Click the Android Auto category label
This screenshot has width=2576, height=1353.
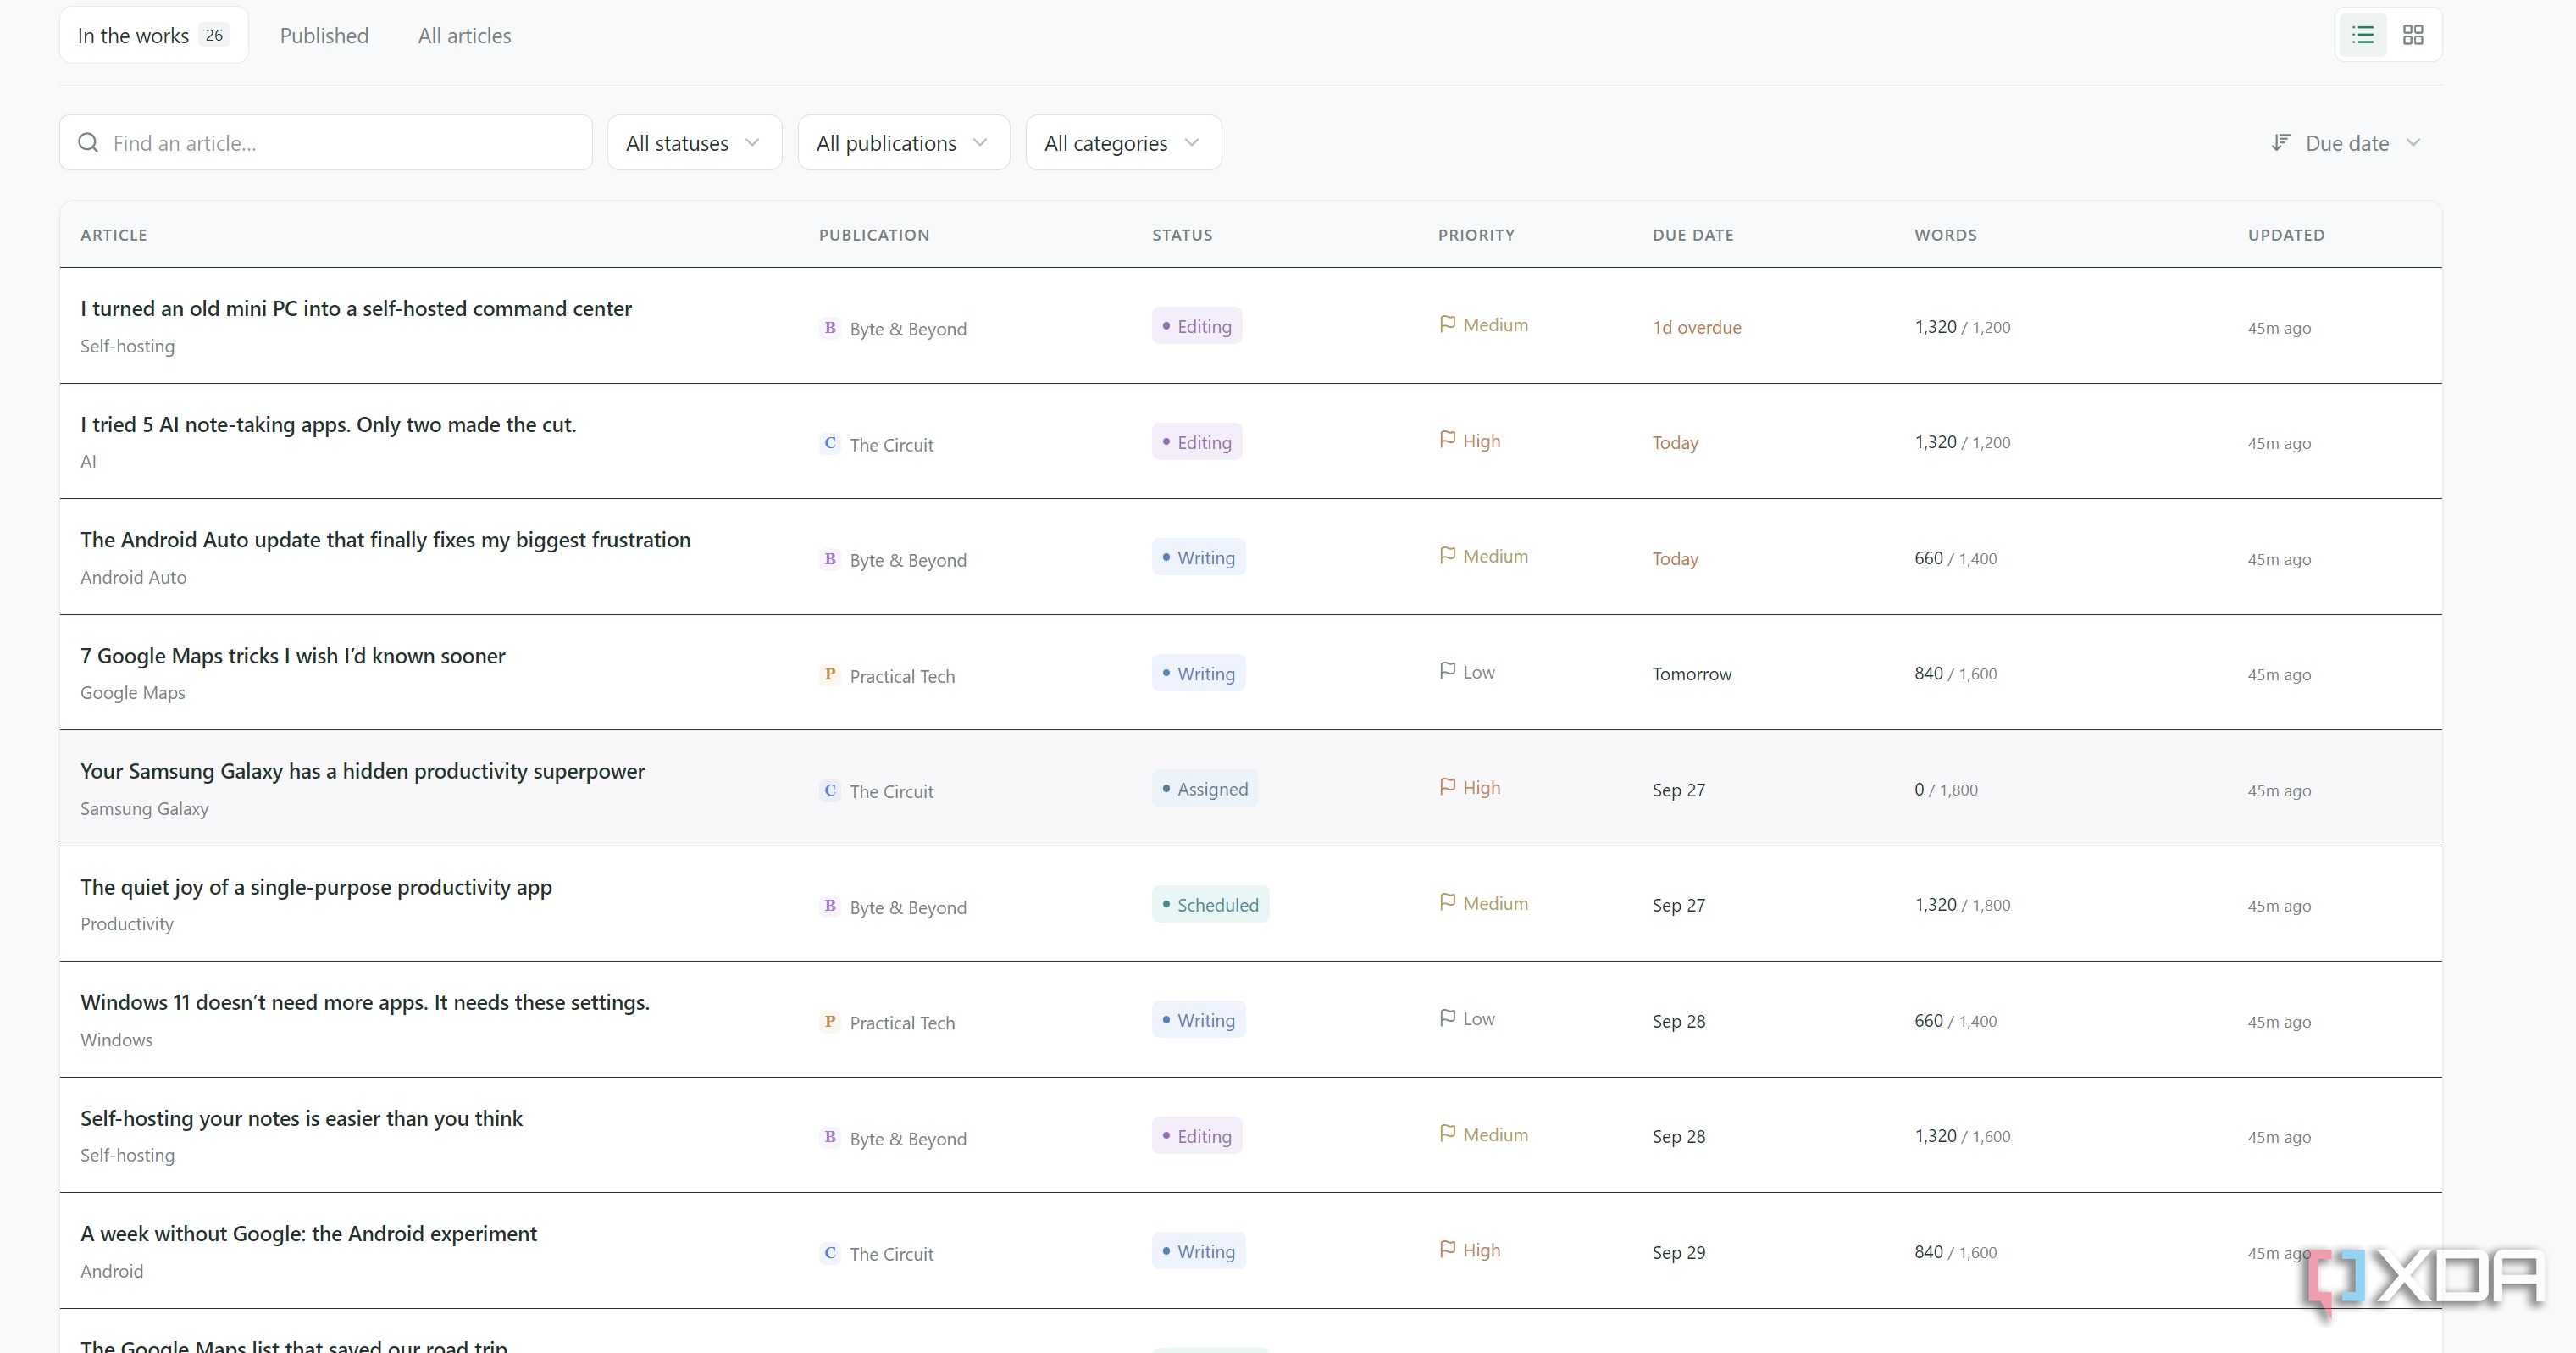pos(133,577)
